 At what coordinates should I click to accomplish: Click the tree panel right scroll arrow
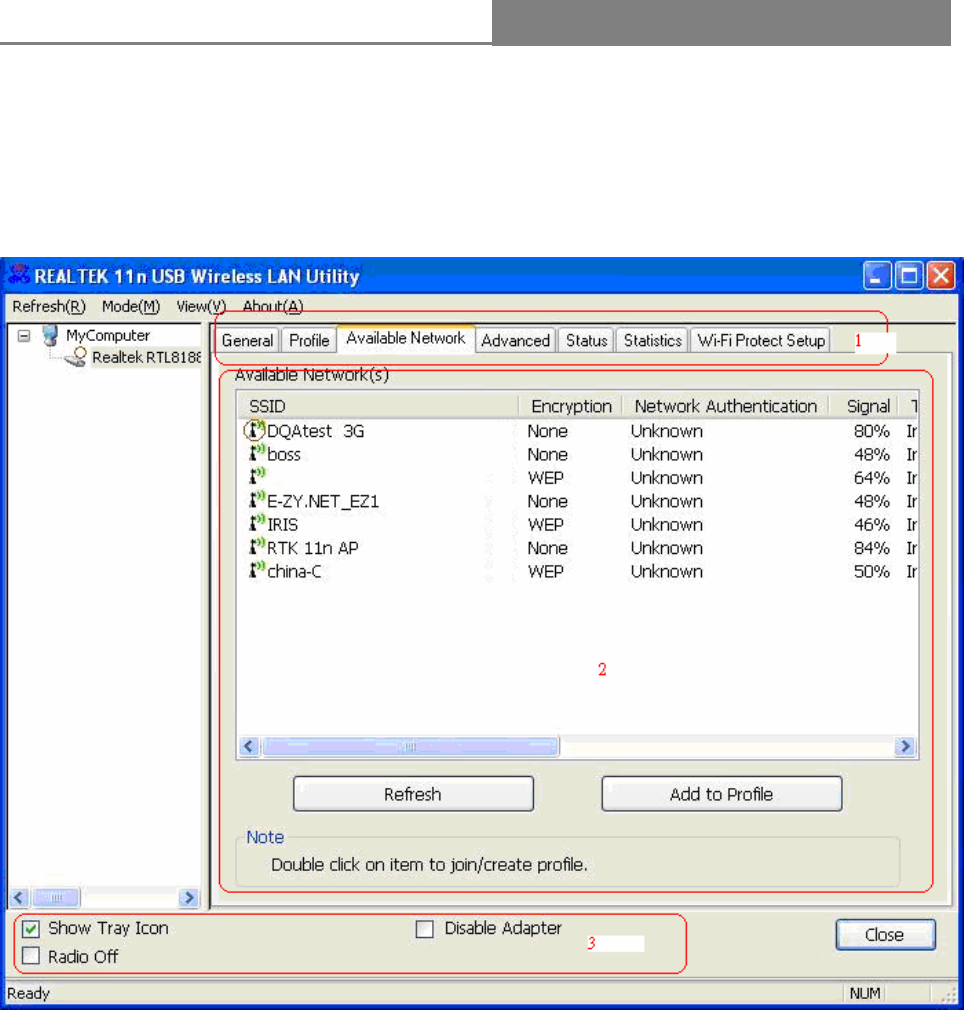[189, 897]
